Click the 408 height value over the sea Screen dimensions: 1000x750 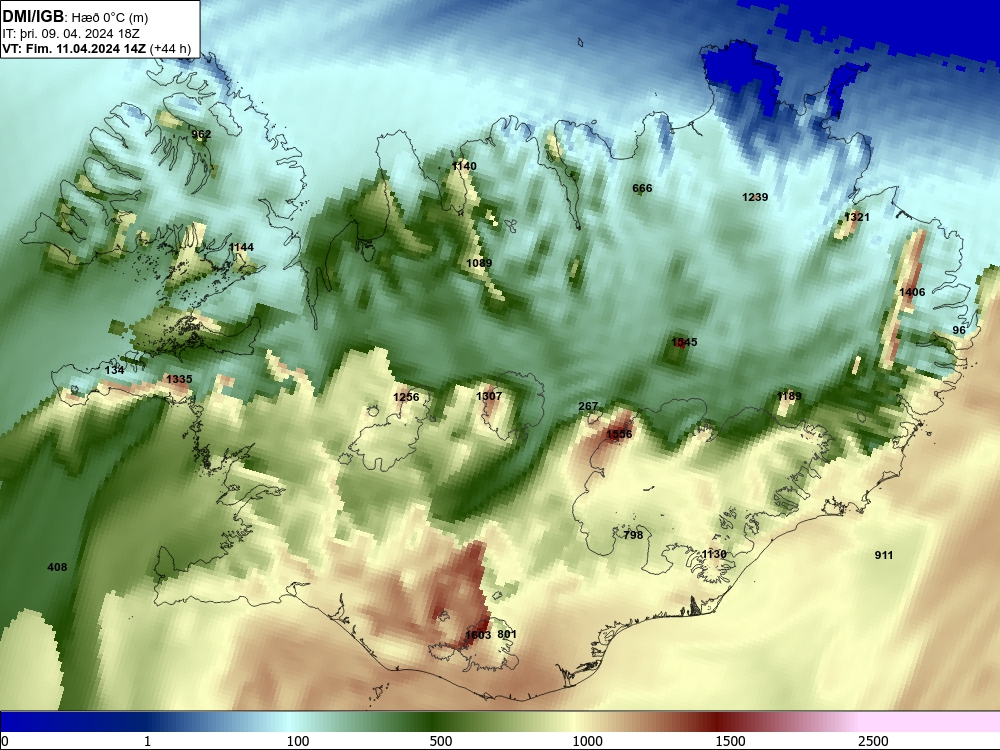(x=57, y=567)
